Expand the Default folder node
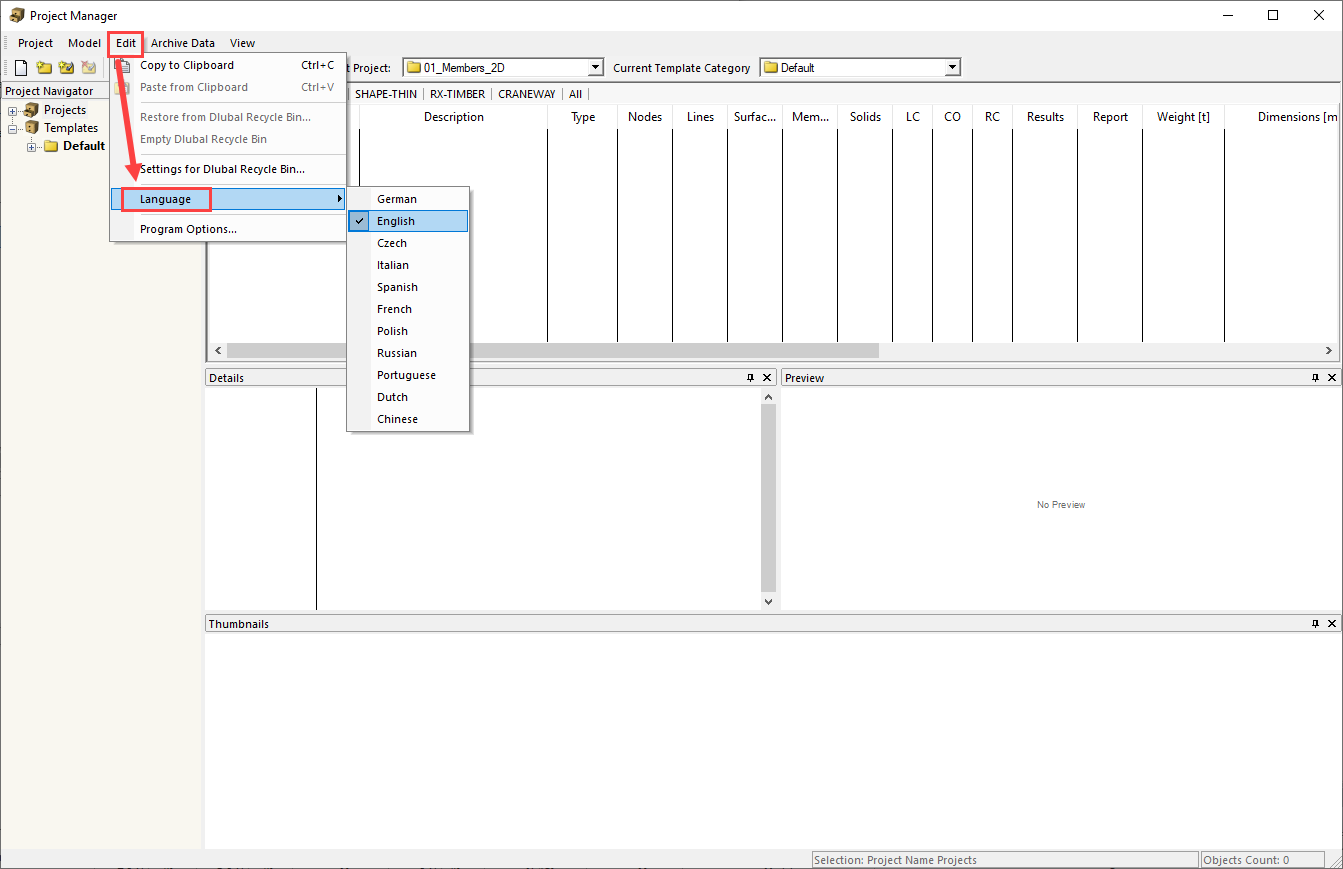This screenshot has height=869, width=1343. 32,146
